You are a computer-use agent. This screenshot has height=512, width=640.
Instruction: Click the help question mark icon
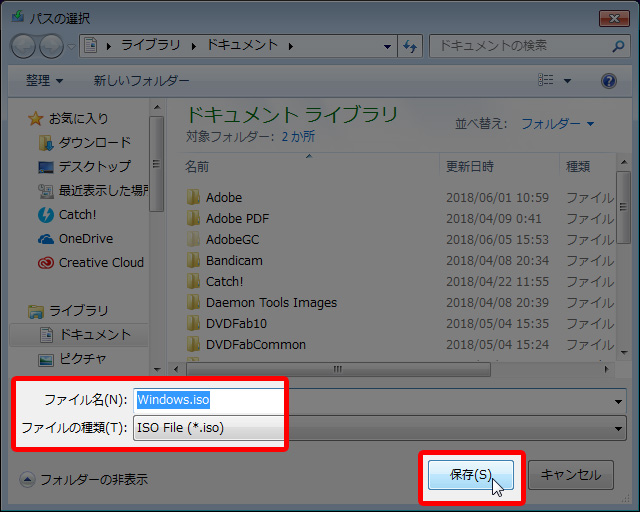(x=608, y=81)
